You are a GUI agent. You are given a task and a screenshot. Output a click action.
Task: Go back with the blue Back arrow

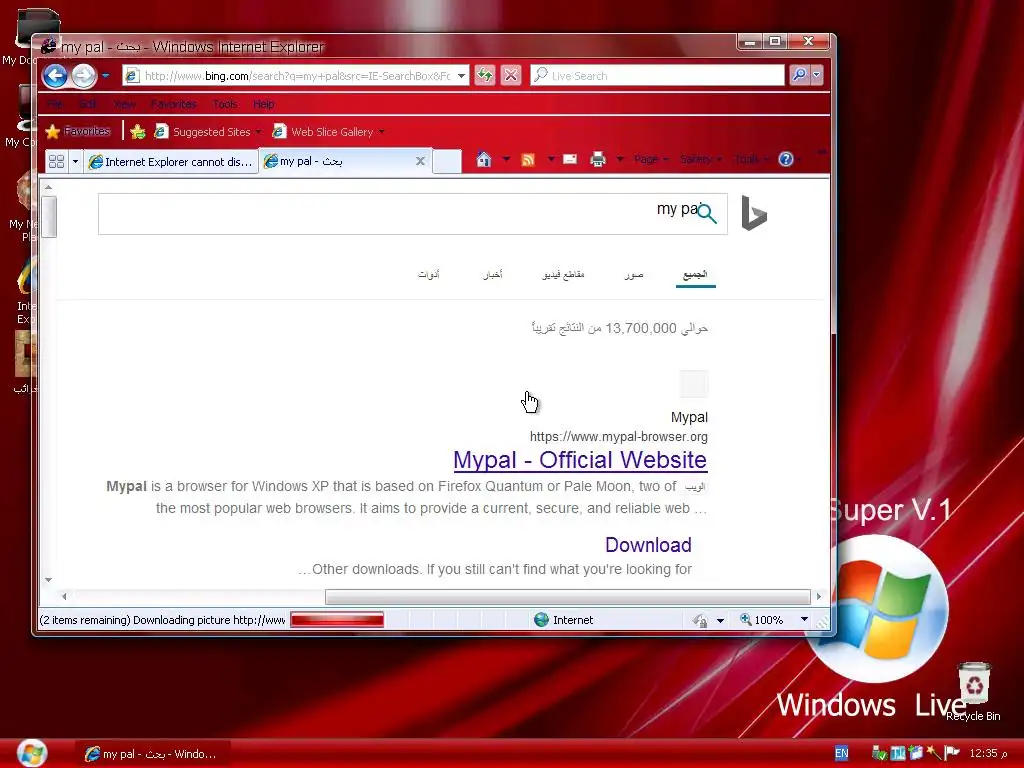click(x=55, y=76)
